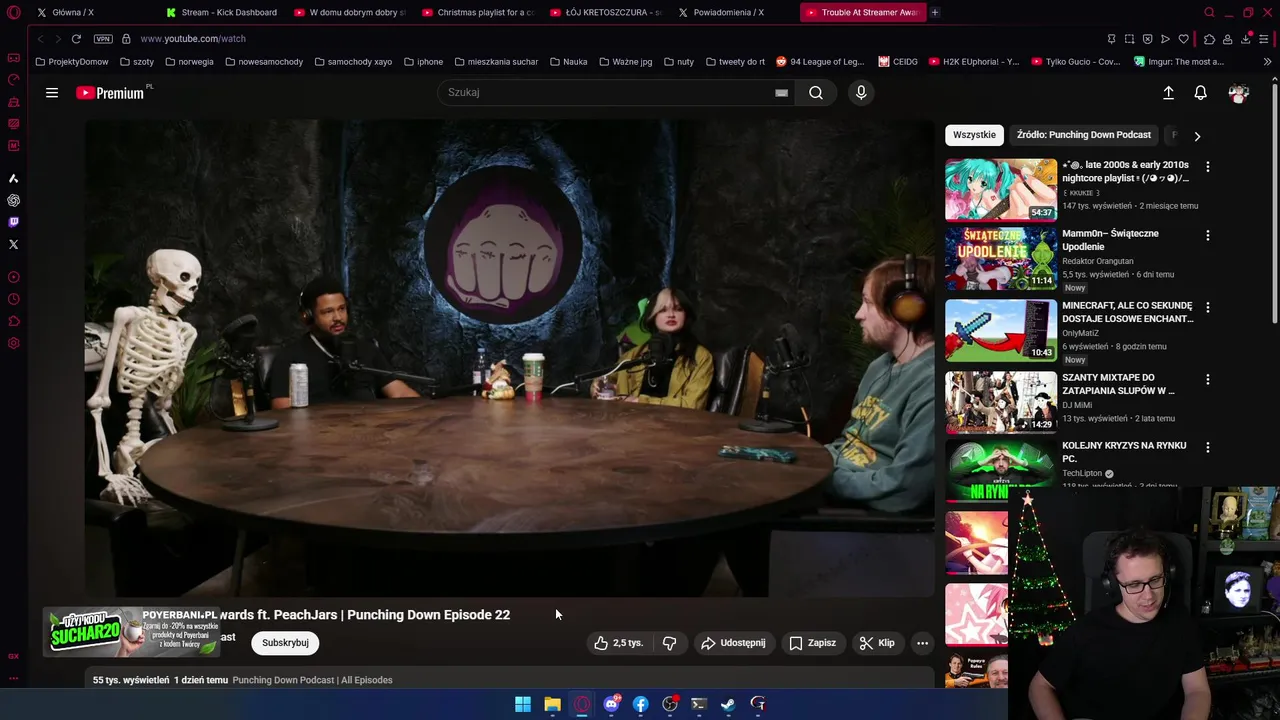
Task: Click the Zapisz save button
Action: 812,643
